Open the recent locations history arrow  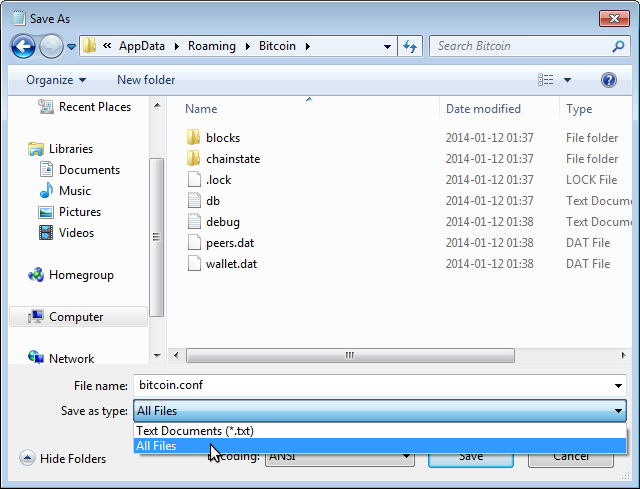click(x=71, y=47)
